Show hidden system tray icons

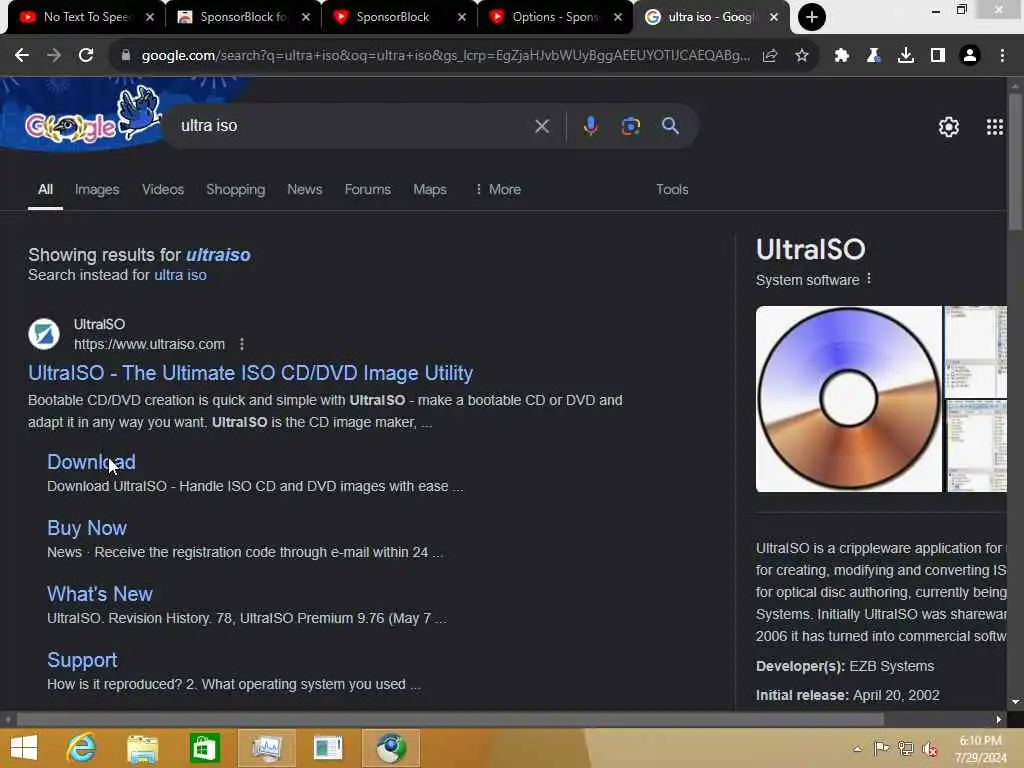click(857, 748)
